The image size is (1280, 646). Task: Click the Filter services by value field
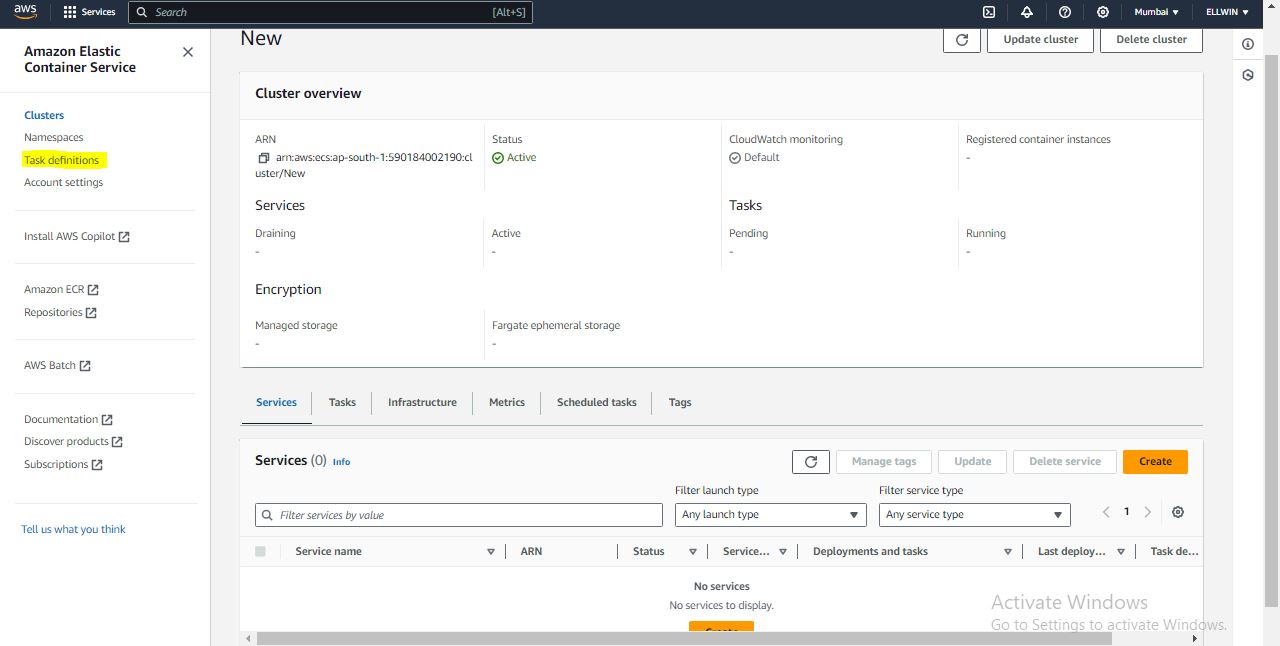[459, 515]
